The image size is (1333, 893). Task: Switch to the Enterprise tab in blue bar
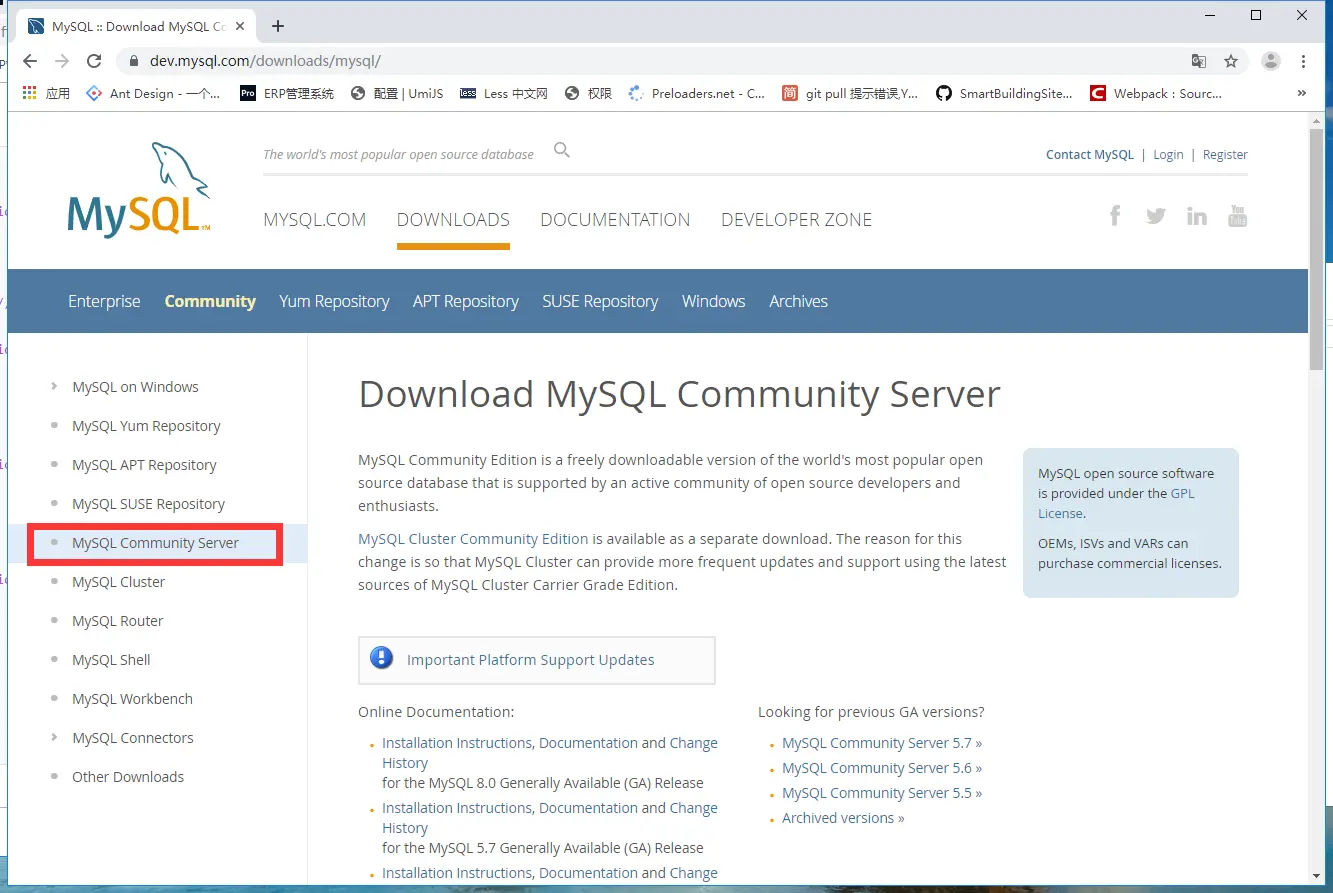coord(104,301)
